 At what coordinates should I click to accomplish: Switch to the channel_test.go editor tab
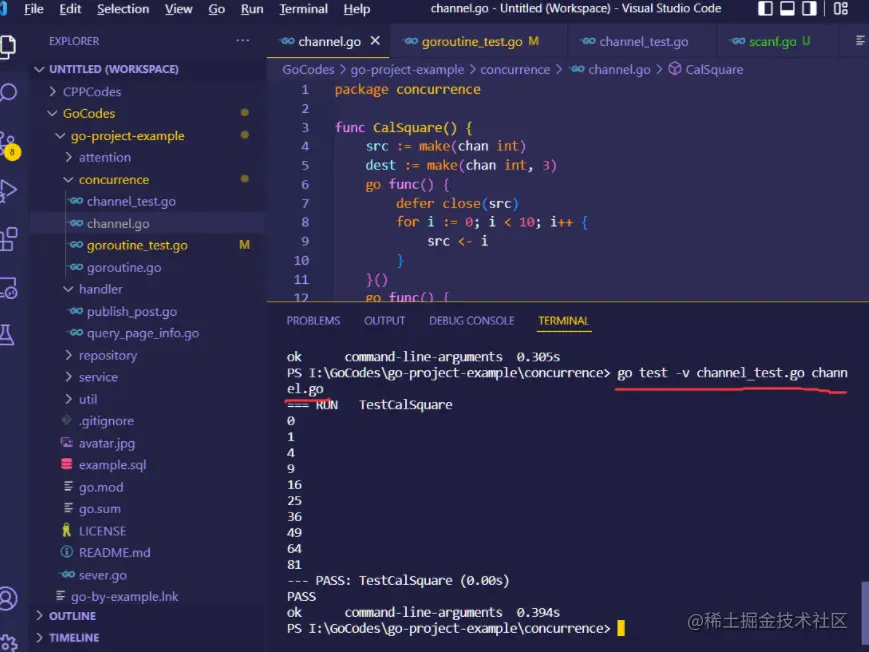pyautogui.click(x=643, y=42)
